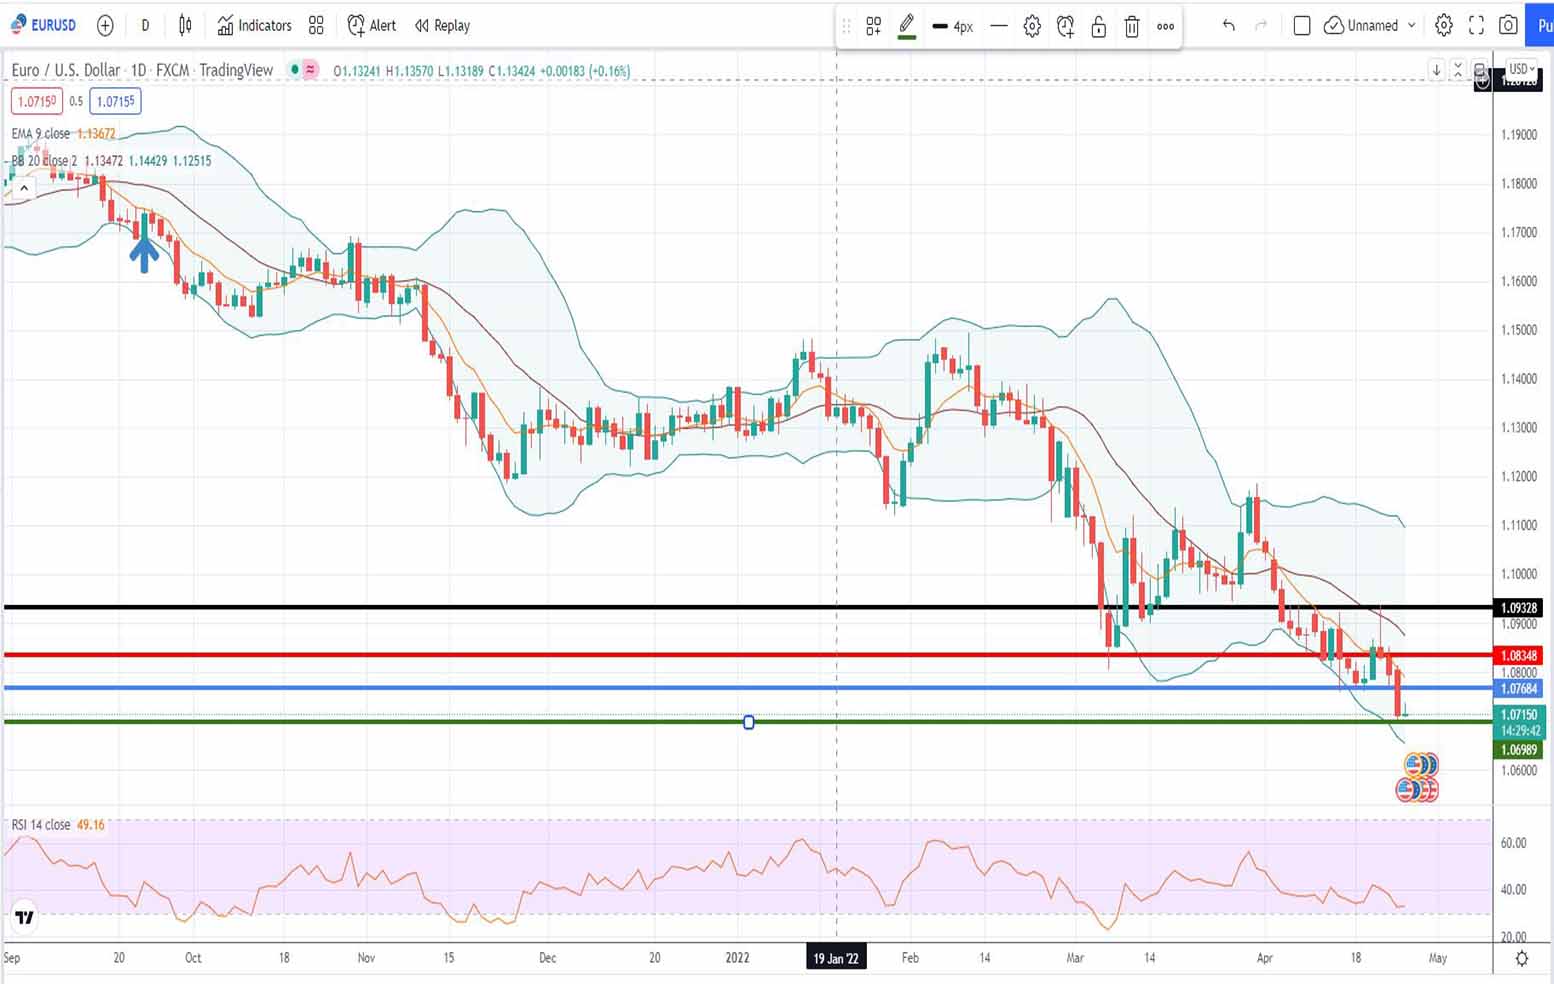Delete the selected drawing with trash icon

pos(1132,27)
